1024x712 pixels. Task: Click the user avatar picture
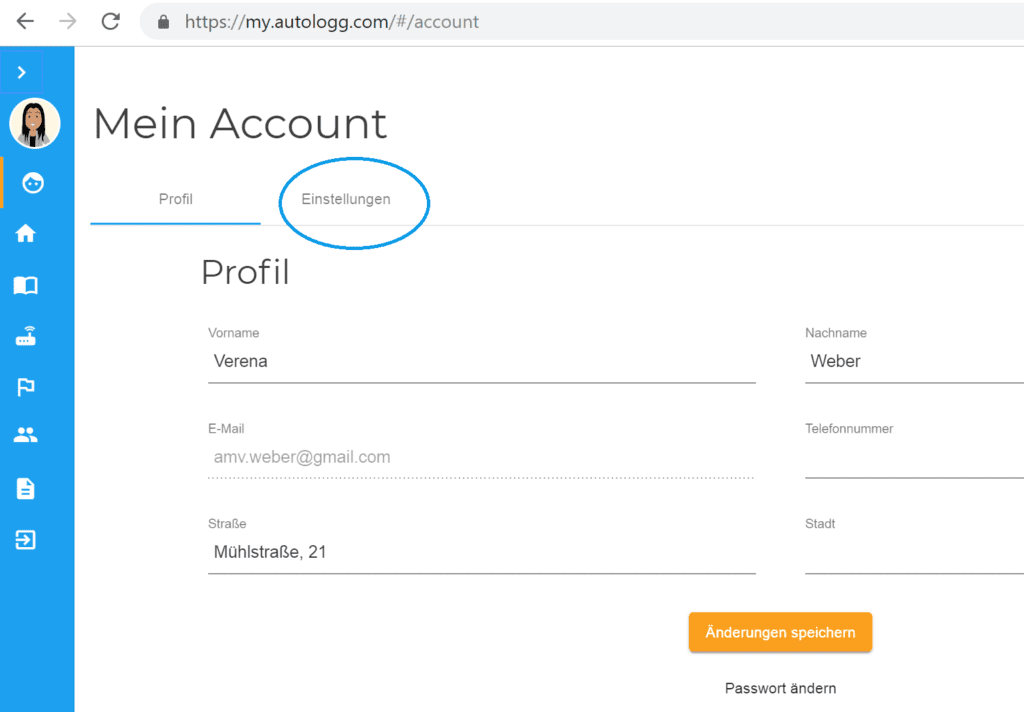[x=35, y=124]
